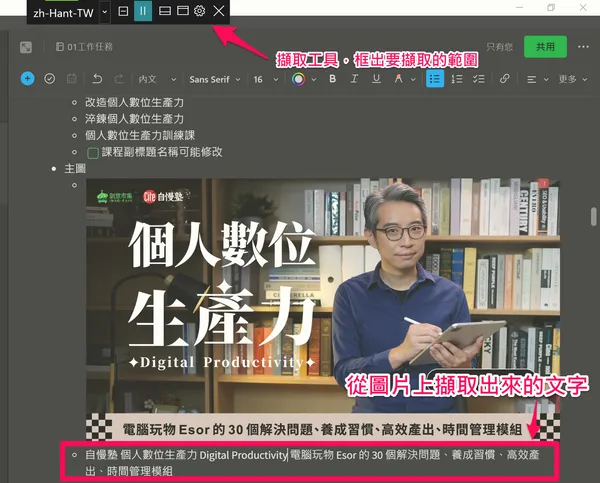Viewport: 600px width, 483px height.
Task: Click the text alignment icon
Action: (532, 80)
